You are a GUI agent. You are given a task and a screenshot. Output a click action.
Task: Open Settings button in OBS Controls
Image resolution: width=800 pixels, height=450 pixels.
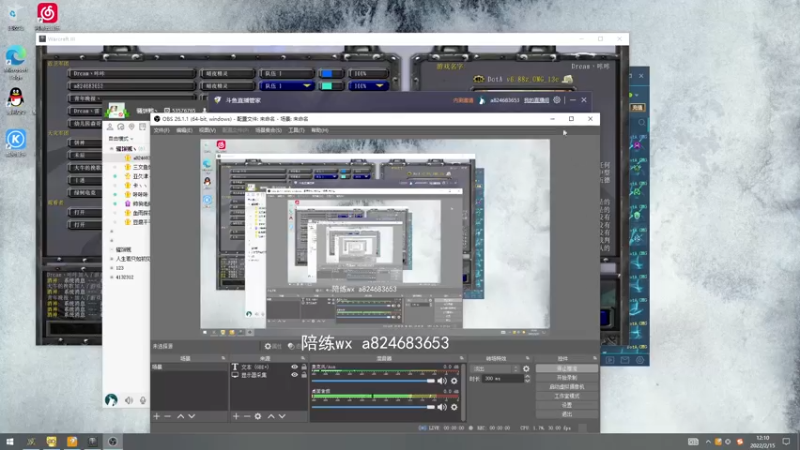coord(566,405)
